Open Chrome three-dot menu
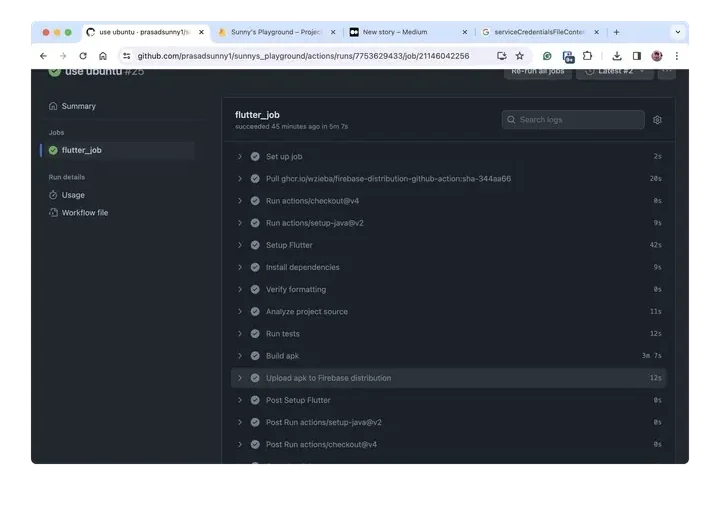Viewport: 720px width, 505px height. pos(676,56)
